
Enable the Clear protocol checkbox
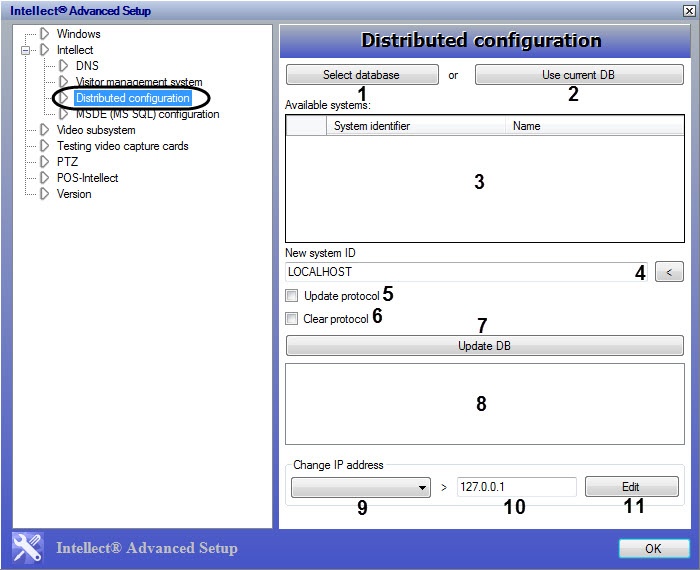(x=292, y=319)
